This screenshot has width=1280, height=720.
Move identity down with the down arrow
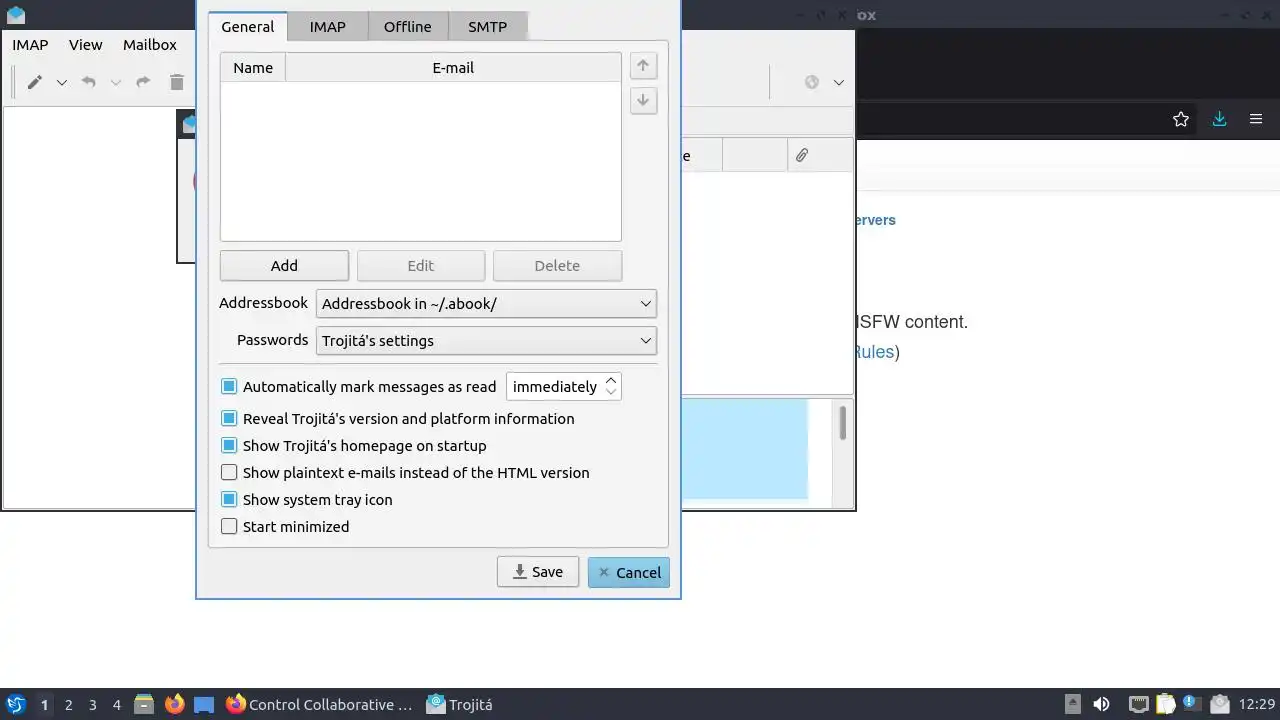click(643, 100)
